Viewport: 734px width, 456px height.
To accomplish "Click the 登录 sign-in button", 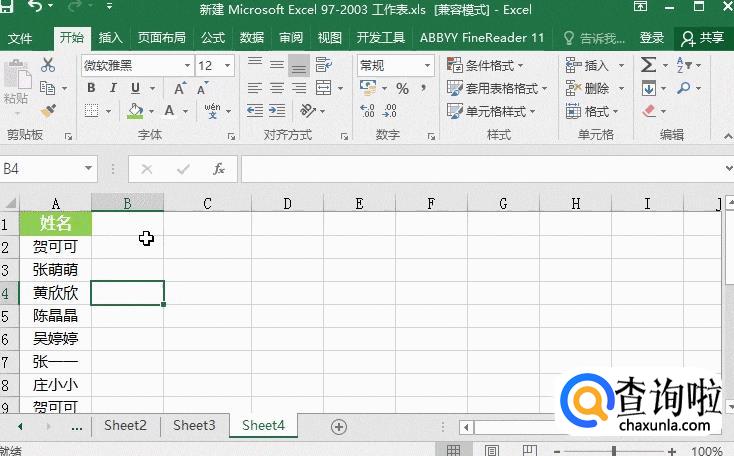I will click(x=652, y=38).
